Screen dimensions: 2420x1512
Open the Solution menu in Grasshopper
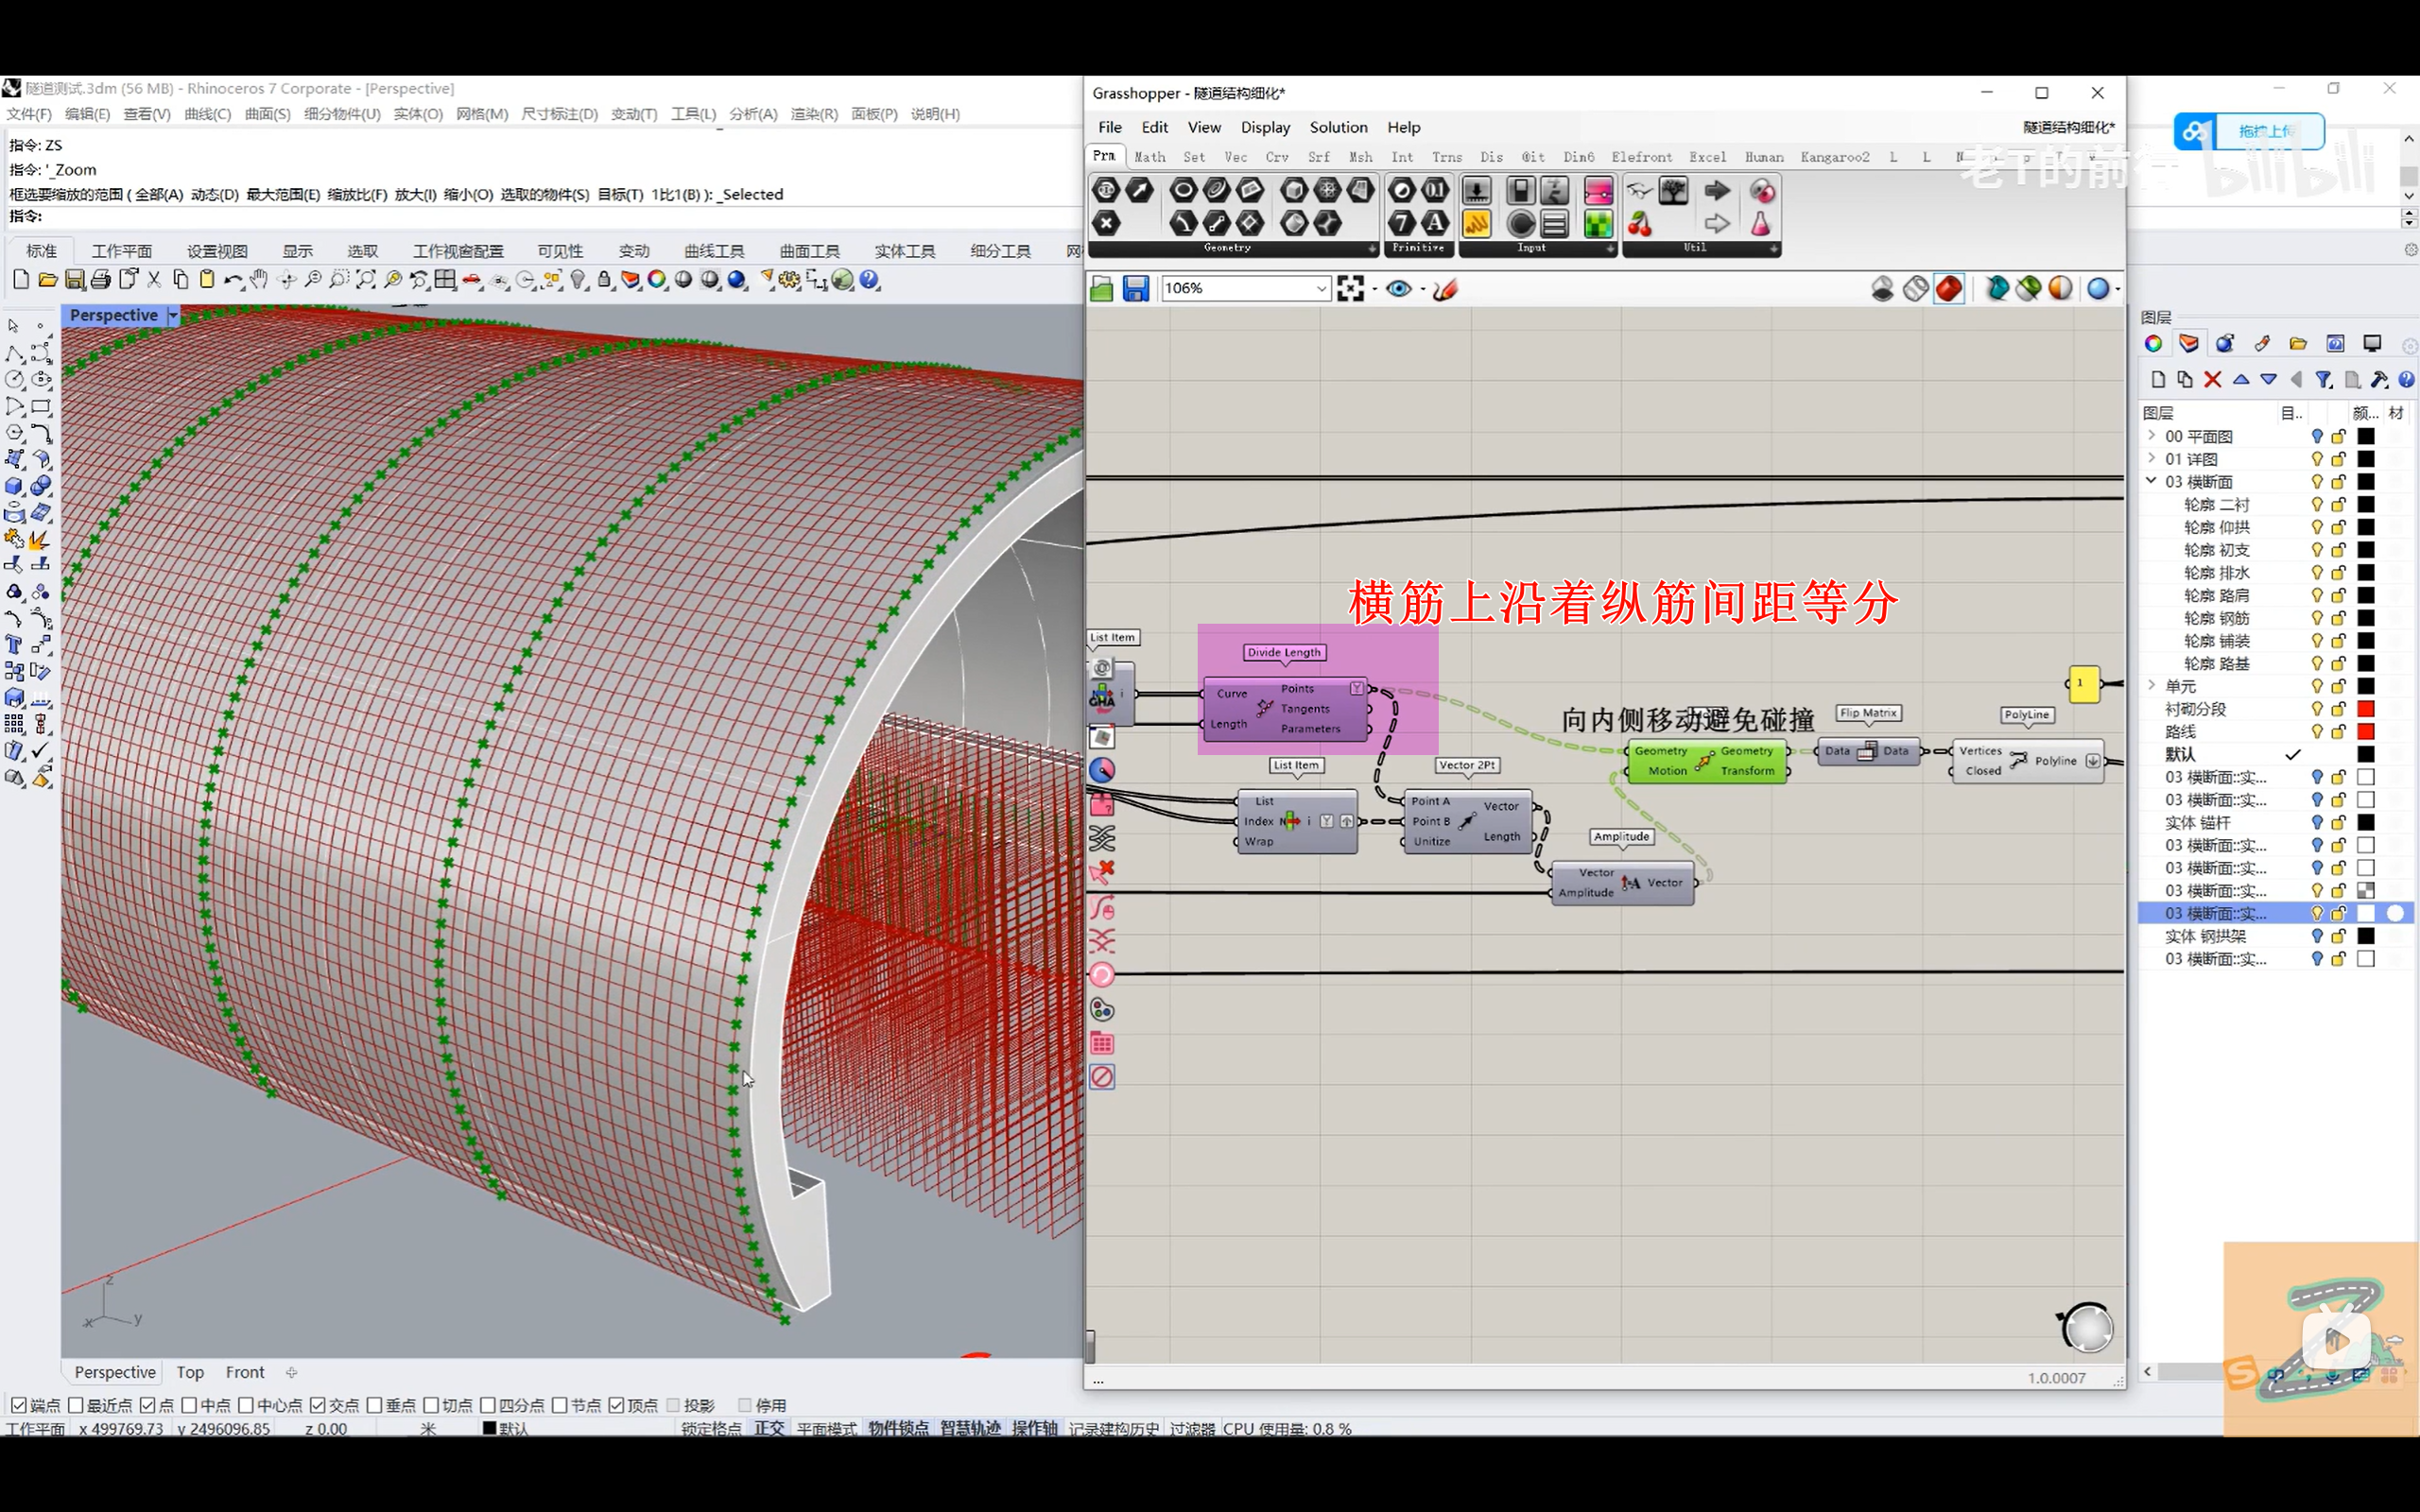click(1337, 127)
